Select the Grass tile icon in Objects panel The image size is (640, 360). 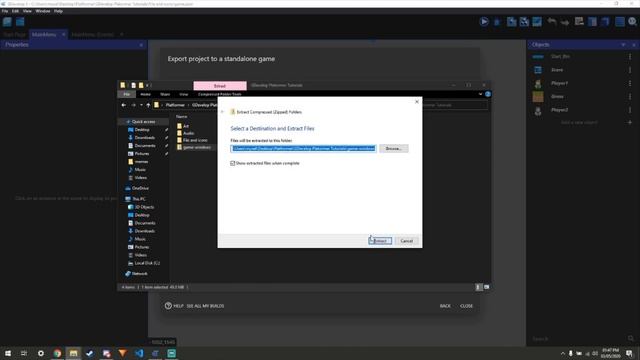point(538,97)
